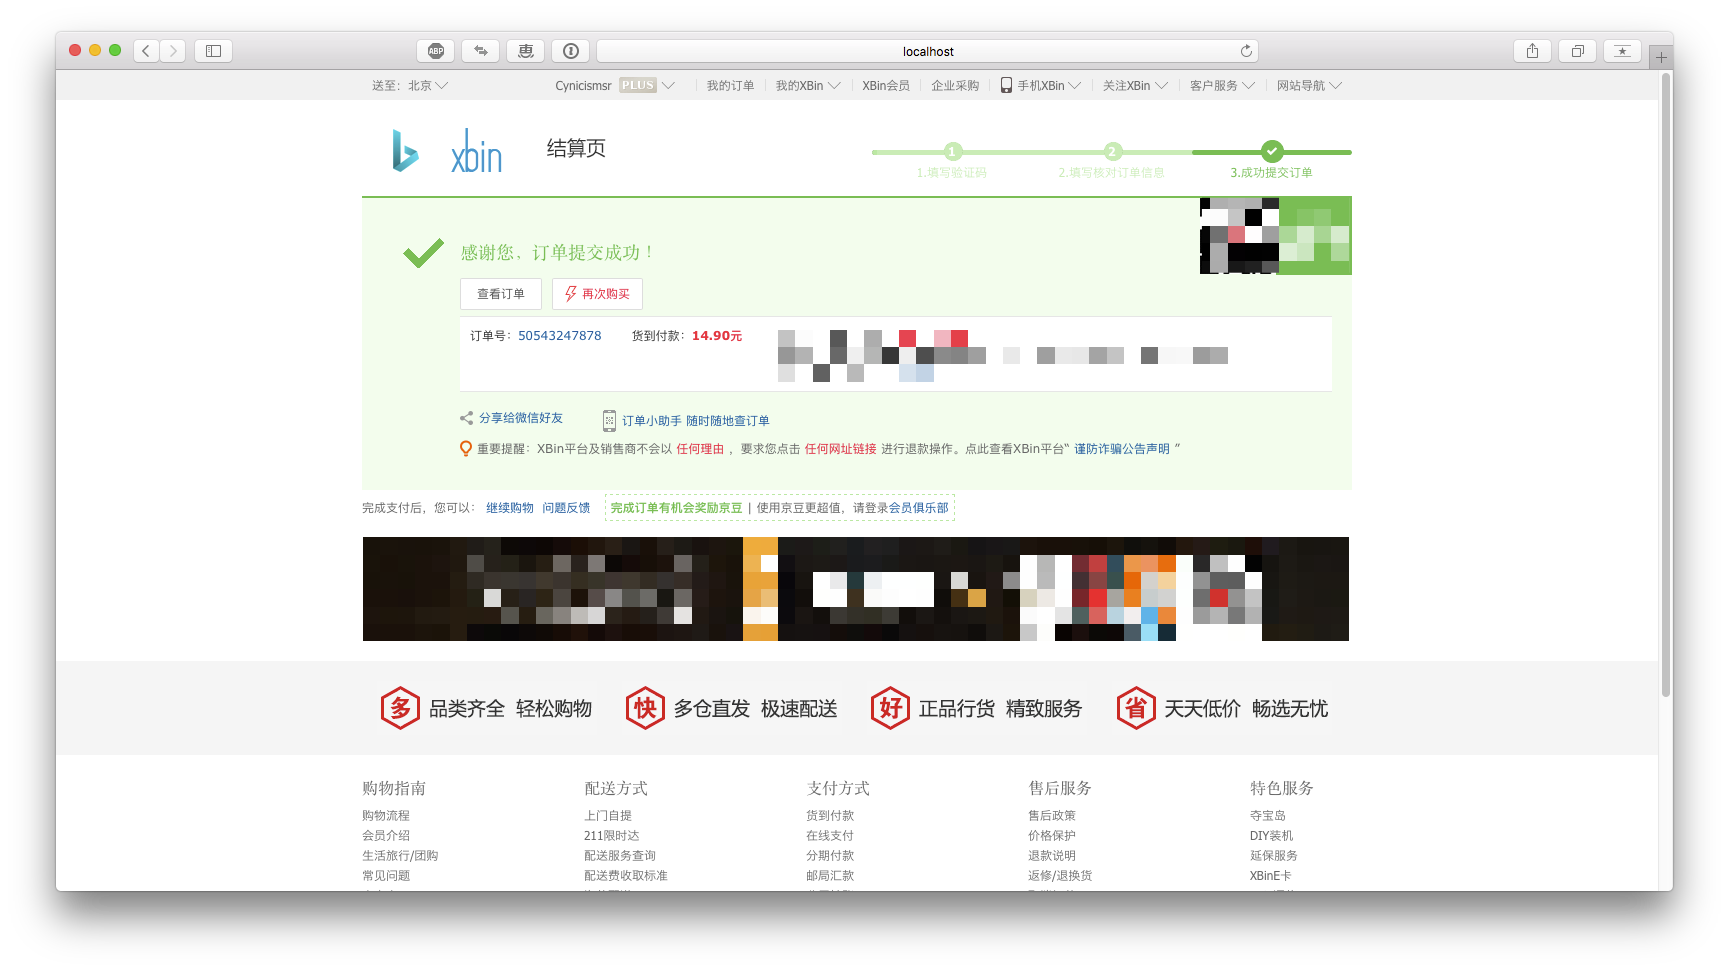Expand the 送至 北京 location dropdown

tap(410, 86)
